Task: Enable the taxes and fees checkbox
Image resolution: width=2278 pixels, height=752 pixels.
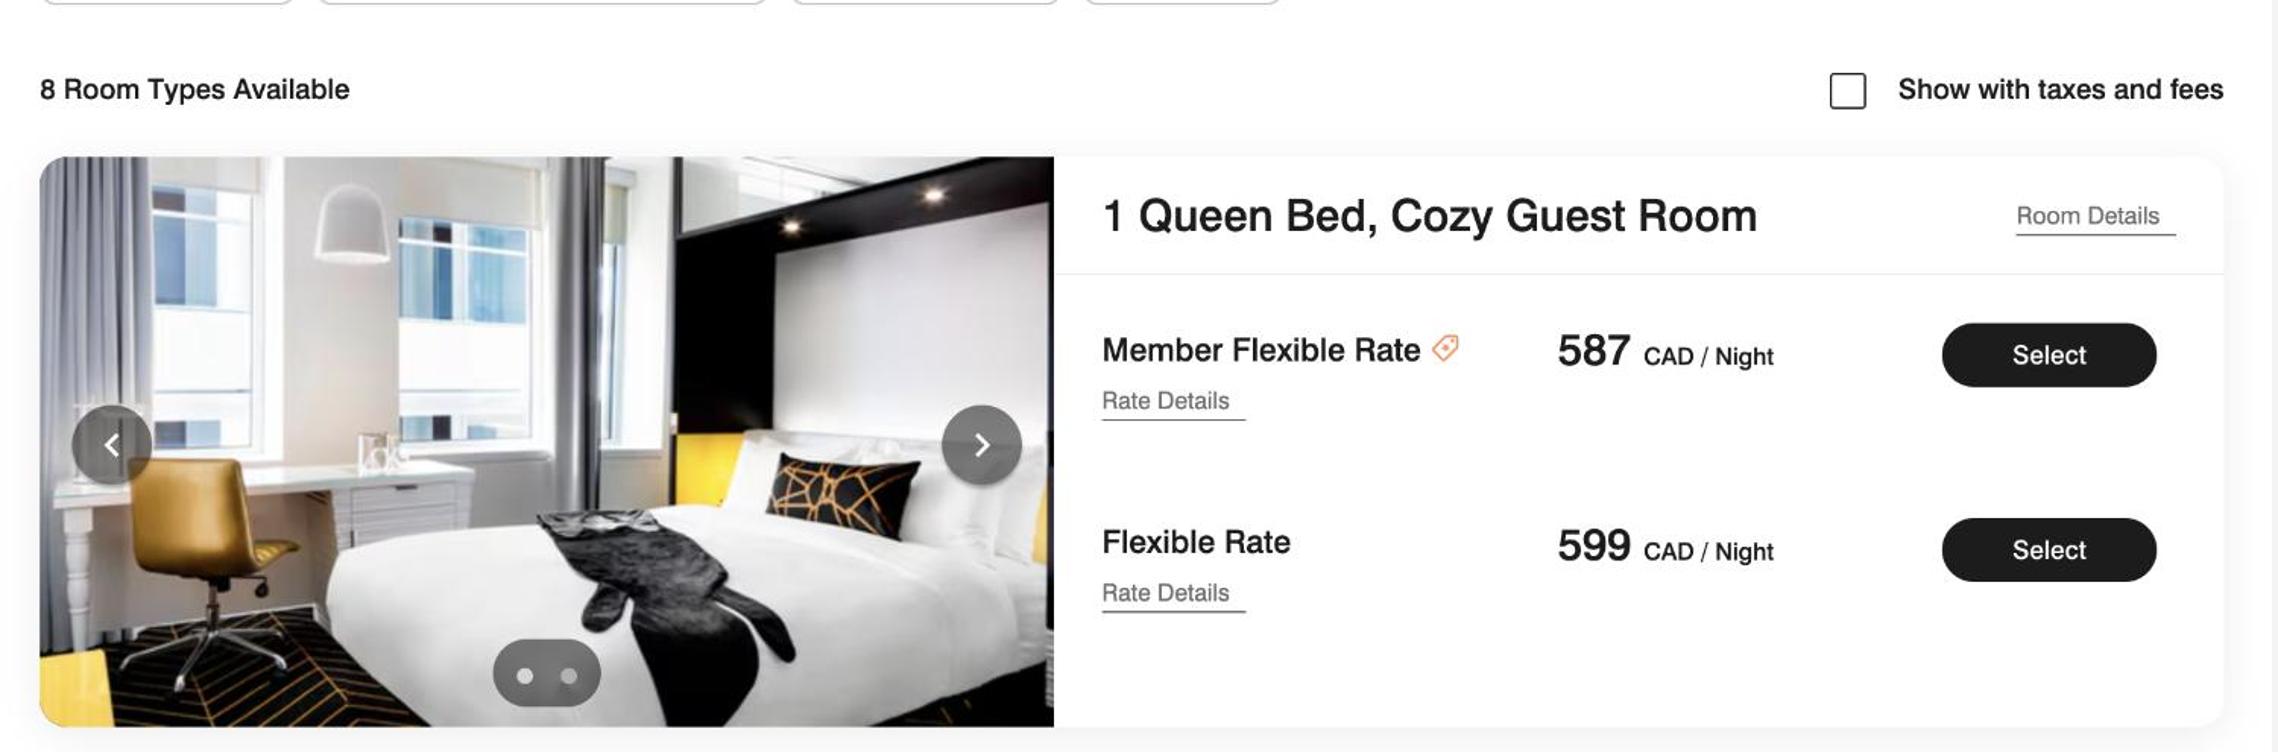Action: [1847, 91]
